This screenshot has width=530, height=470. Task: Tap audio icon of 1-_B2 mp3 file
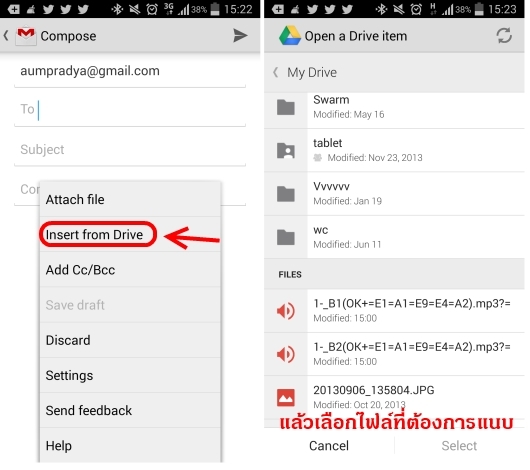[286, 354]
